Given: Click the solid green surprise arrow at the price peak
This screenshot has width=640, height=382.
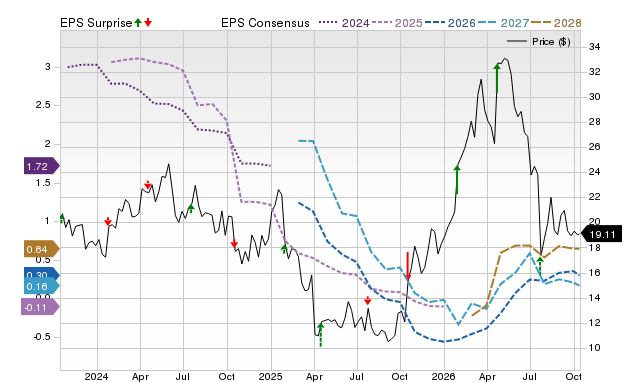Looking at the screenshot, I should tap(497, 78).
